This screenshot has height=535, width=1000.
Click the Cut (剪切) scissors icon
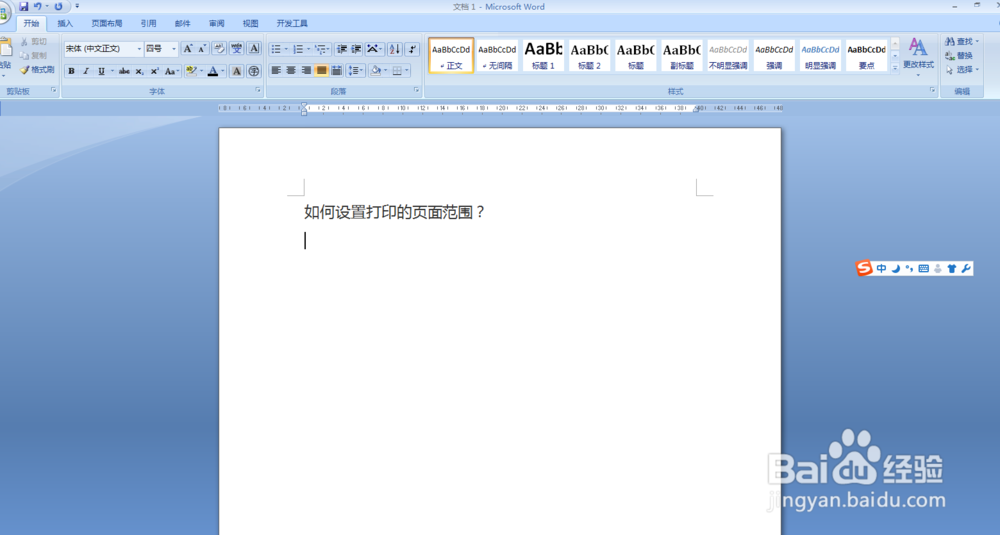pos(25,41)
